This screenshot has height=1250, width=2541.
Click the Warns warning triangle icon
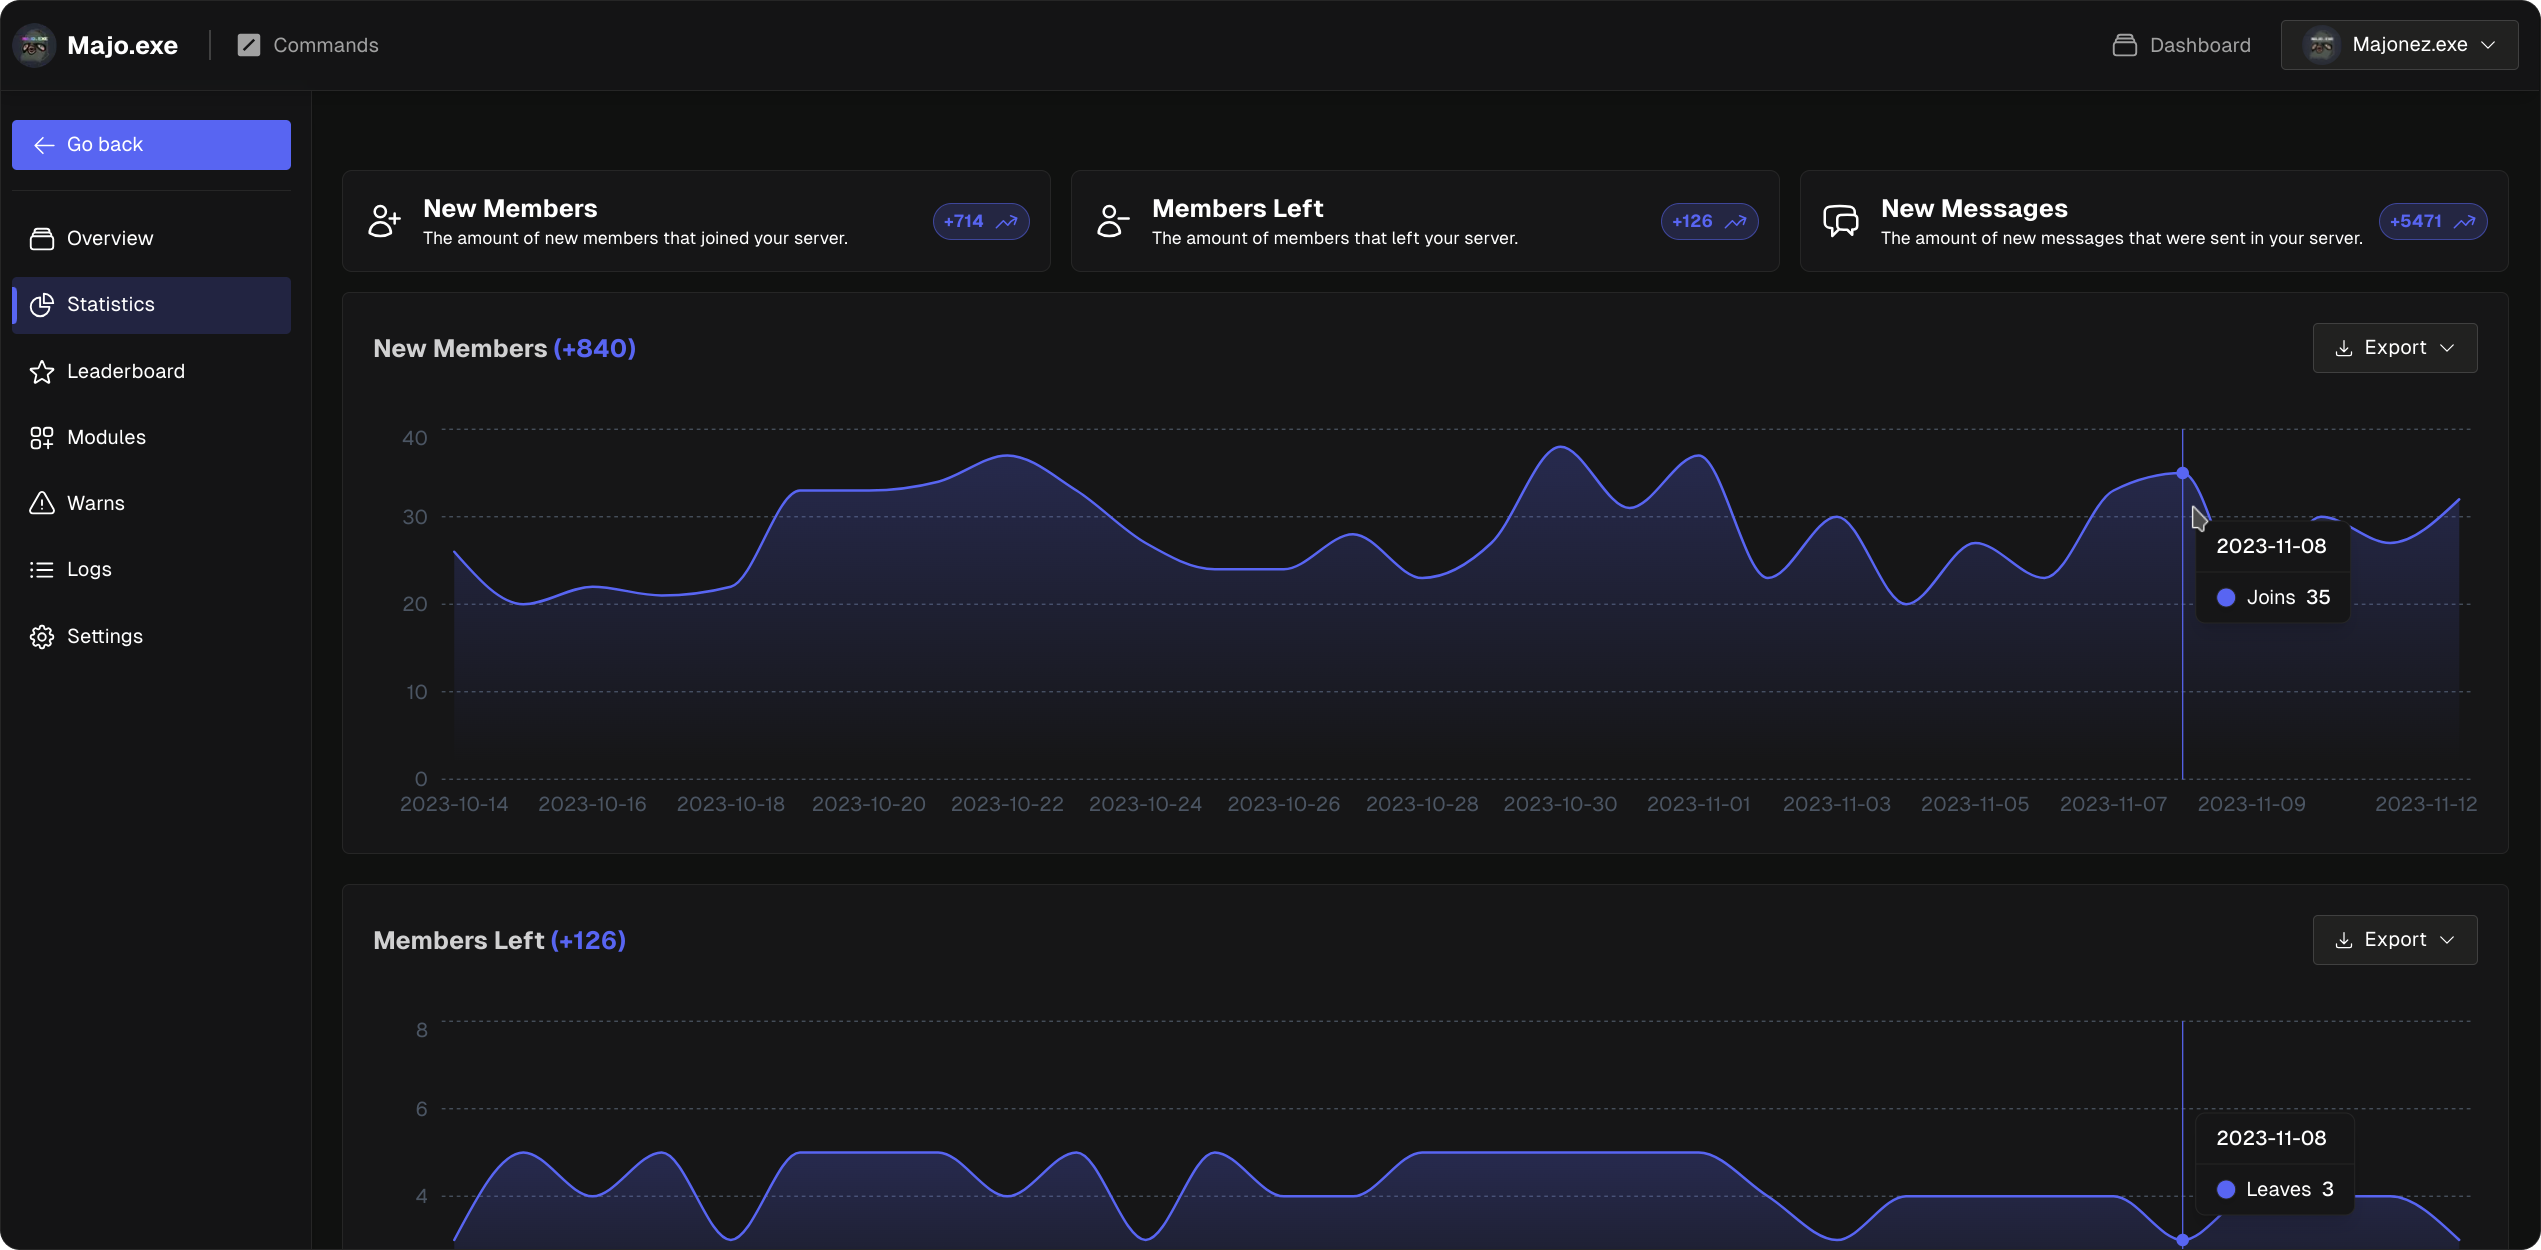[41, 503]
